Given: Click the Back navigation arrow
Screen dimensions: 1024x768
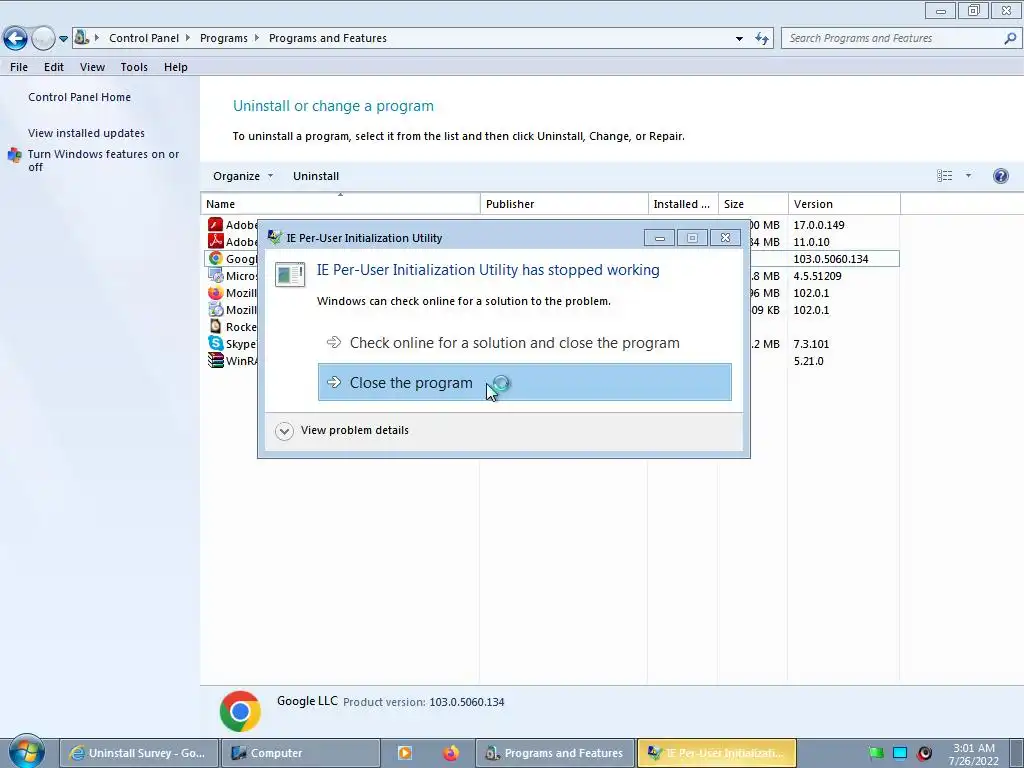Looking at the screenshot, I should [x=15, y=39].
